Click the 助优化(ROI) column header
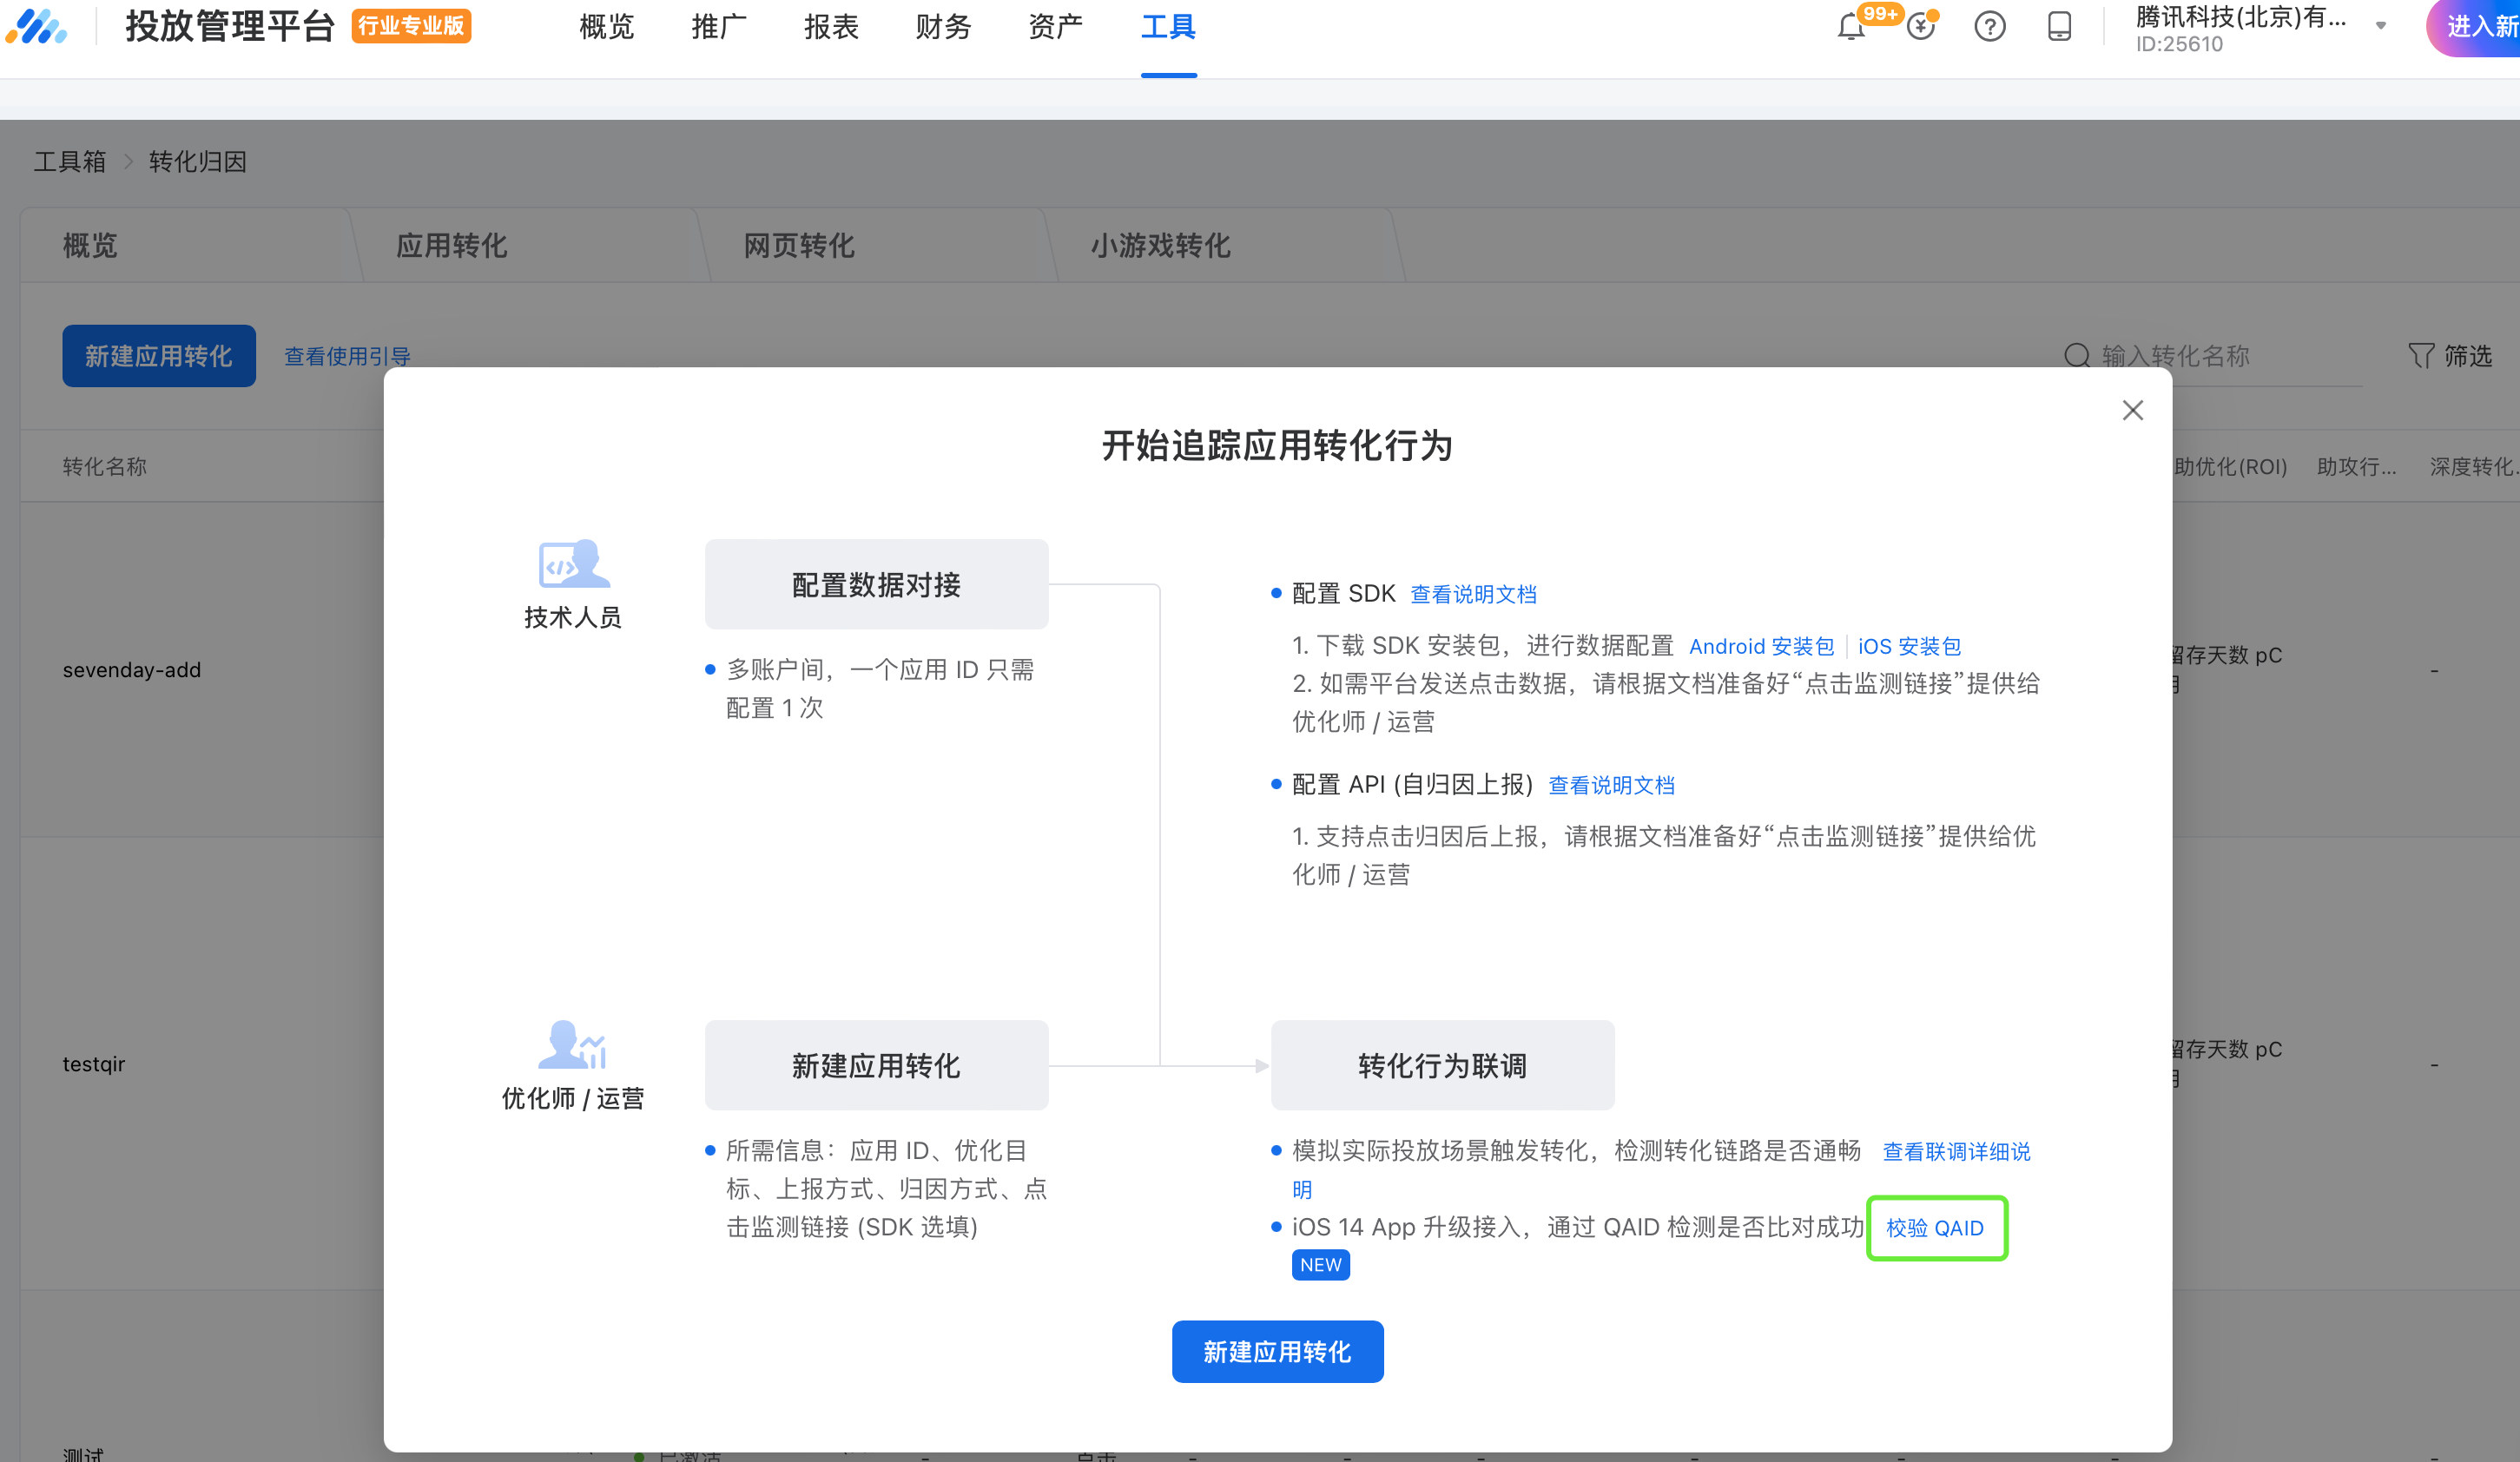Viewport: 2520px width, 1462px height. click(2230, 467)
